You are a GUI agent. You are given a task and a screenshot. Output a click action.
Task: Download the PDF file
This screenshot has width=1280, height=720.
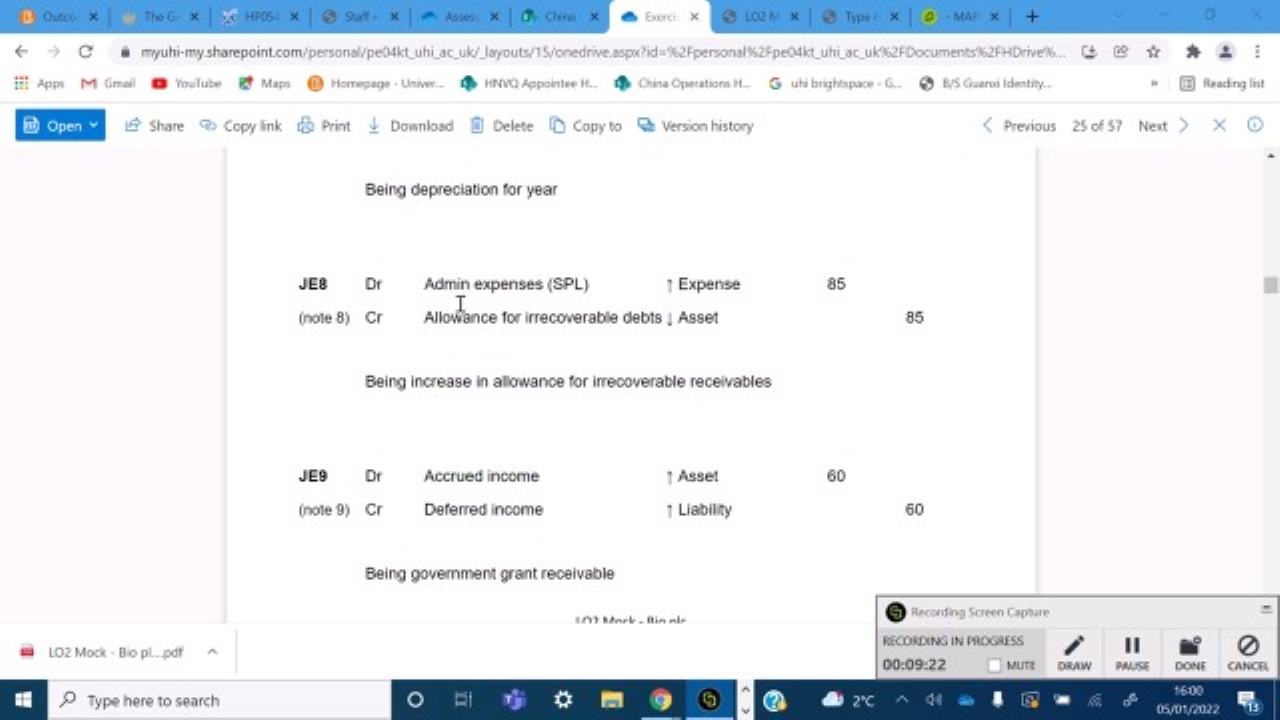click(410, 125)
